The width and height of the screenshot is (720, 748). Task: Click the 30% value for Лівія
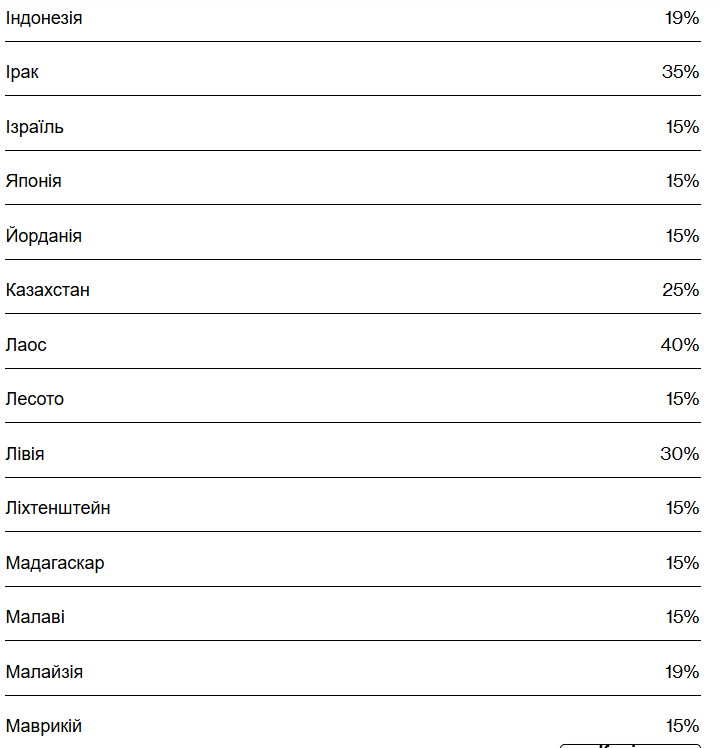[679, 454]
